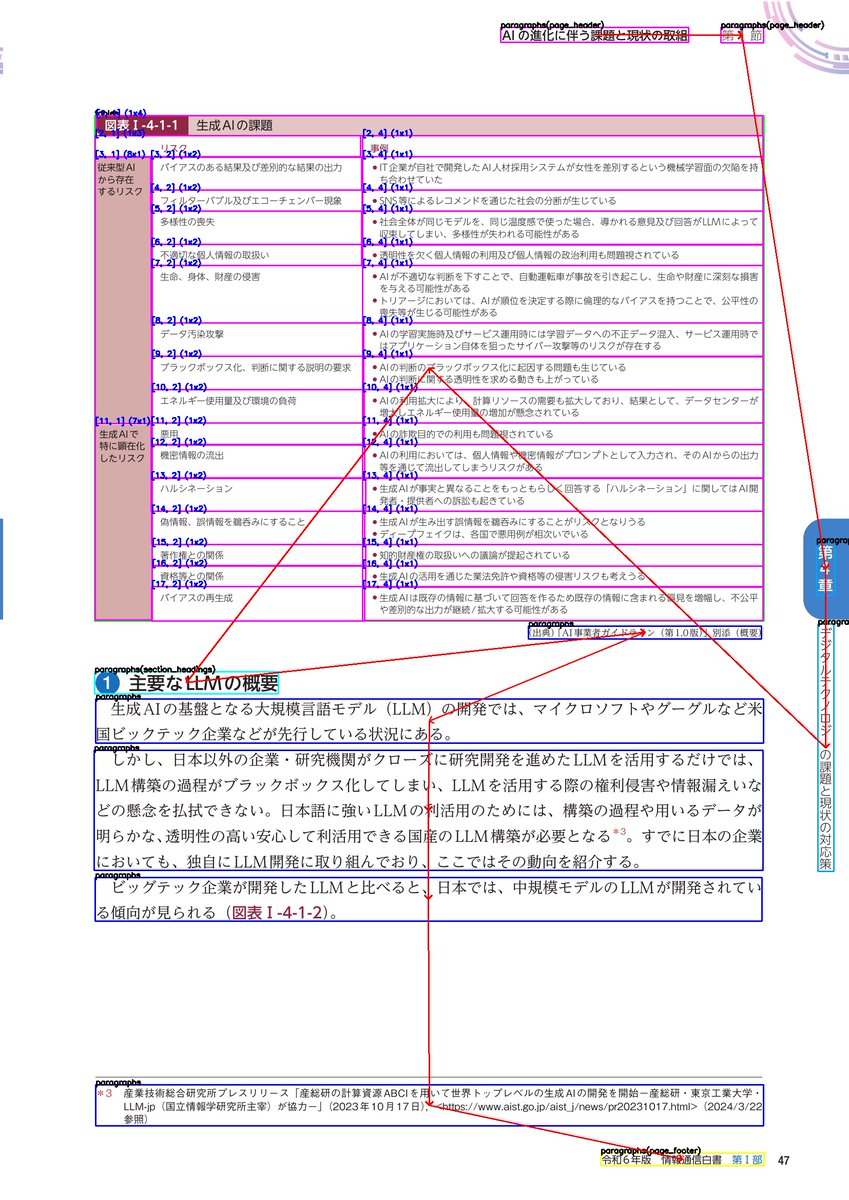Click the example about 透明性を欠く個人情報の利用
This screenshot has width=849, height=1200.
[564, 255]
